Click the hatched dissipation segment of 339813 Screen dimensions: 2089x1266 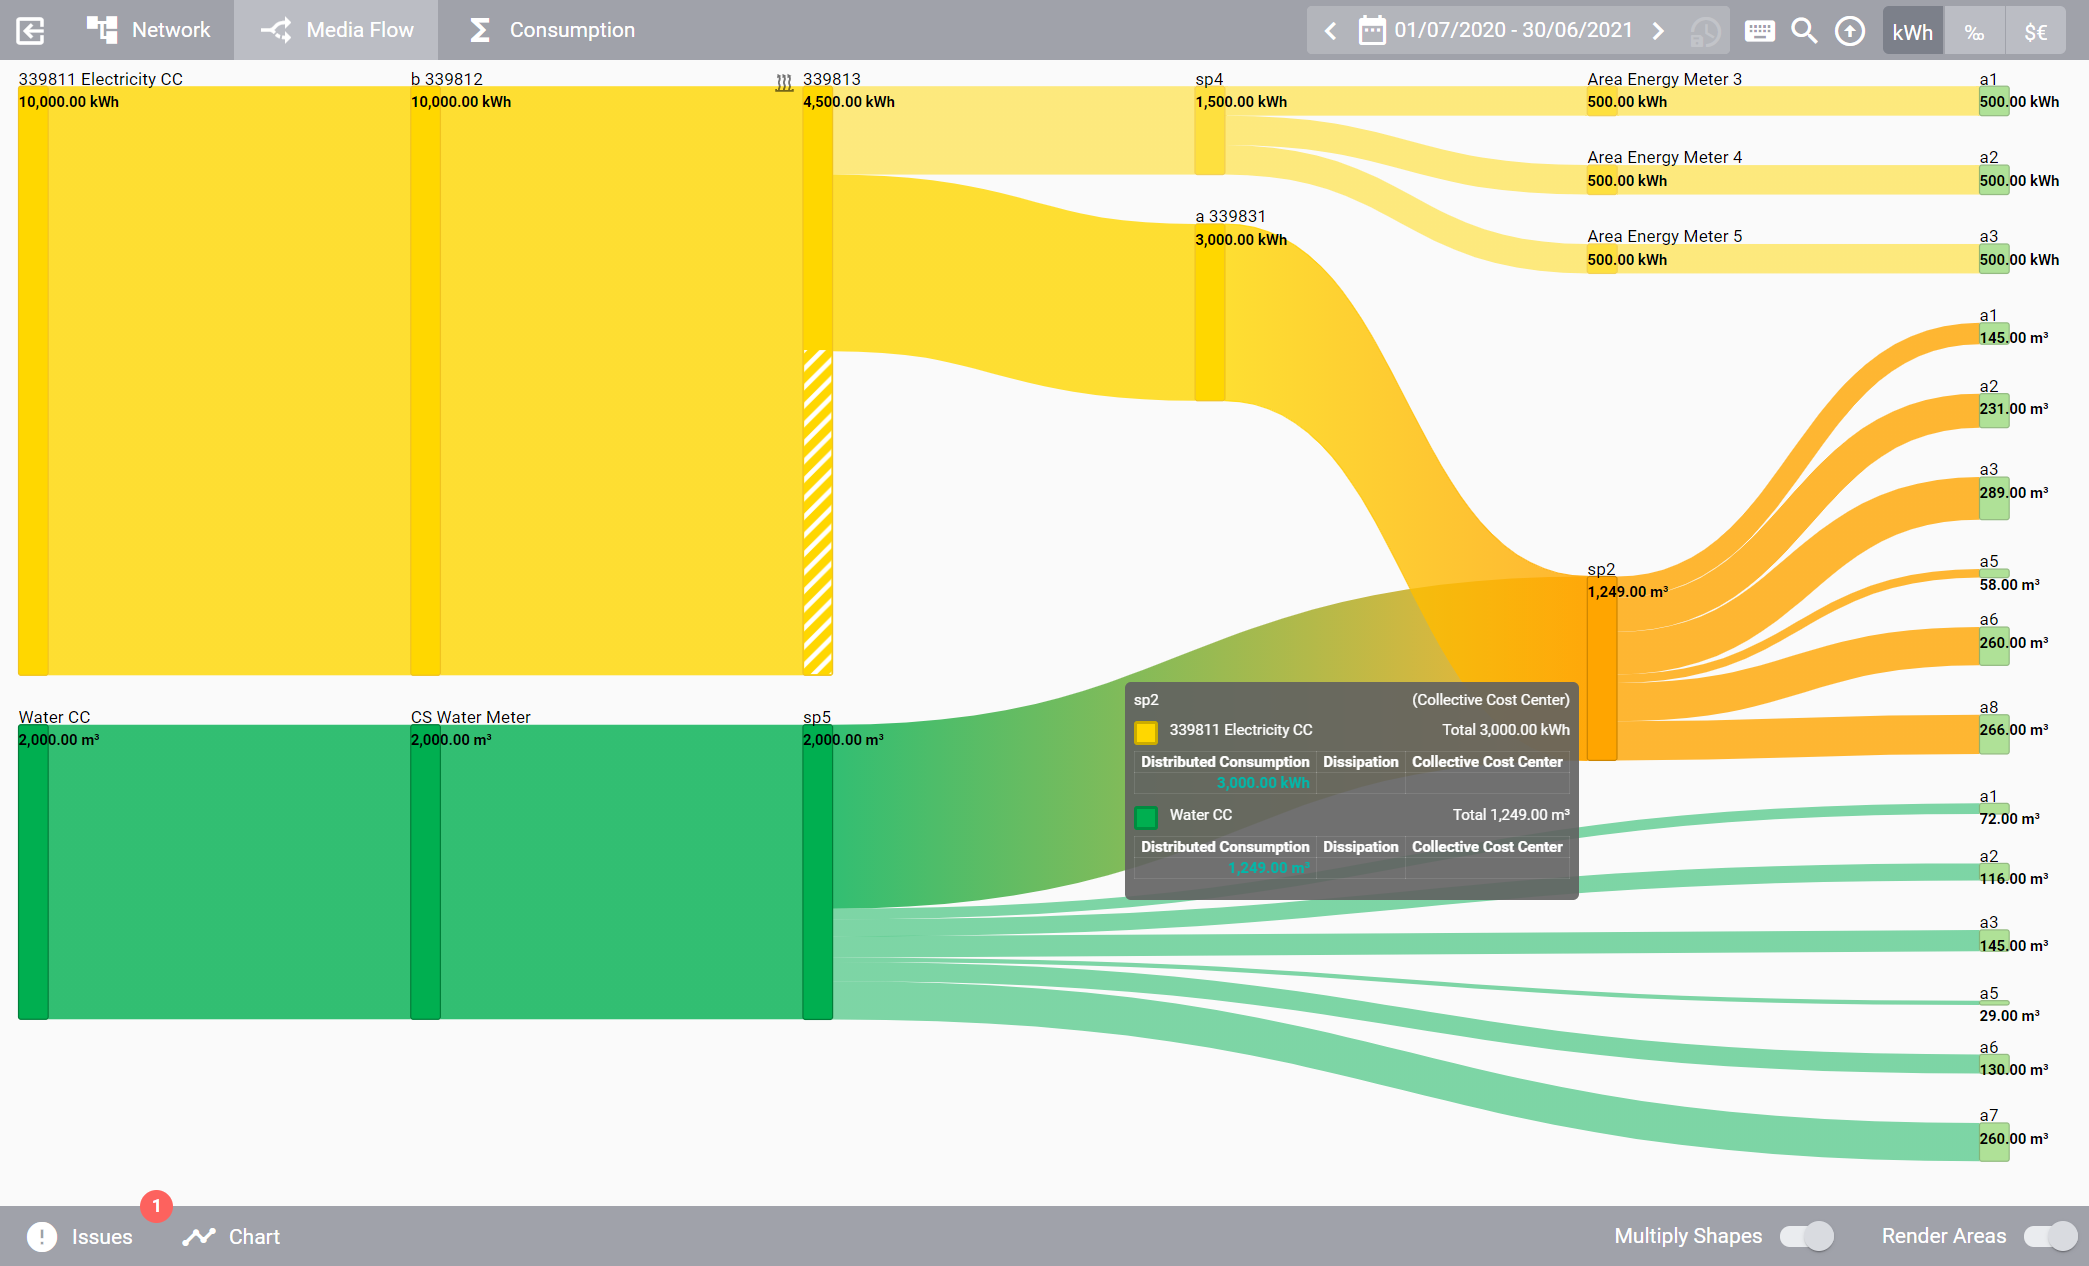[x=818, y=512]
